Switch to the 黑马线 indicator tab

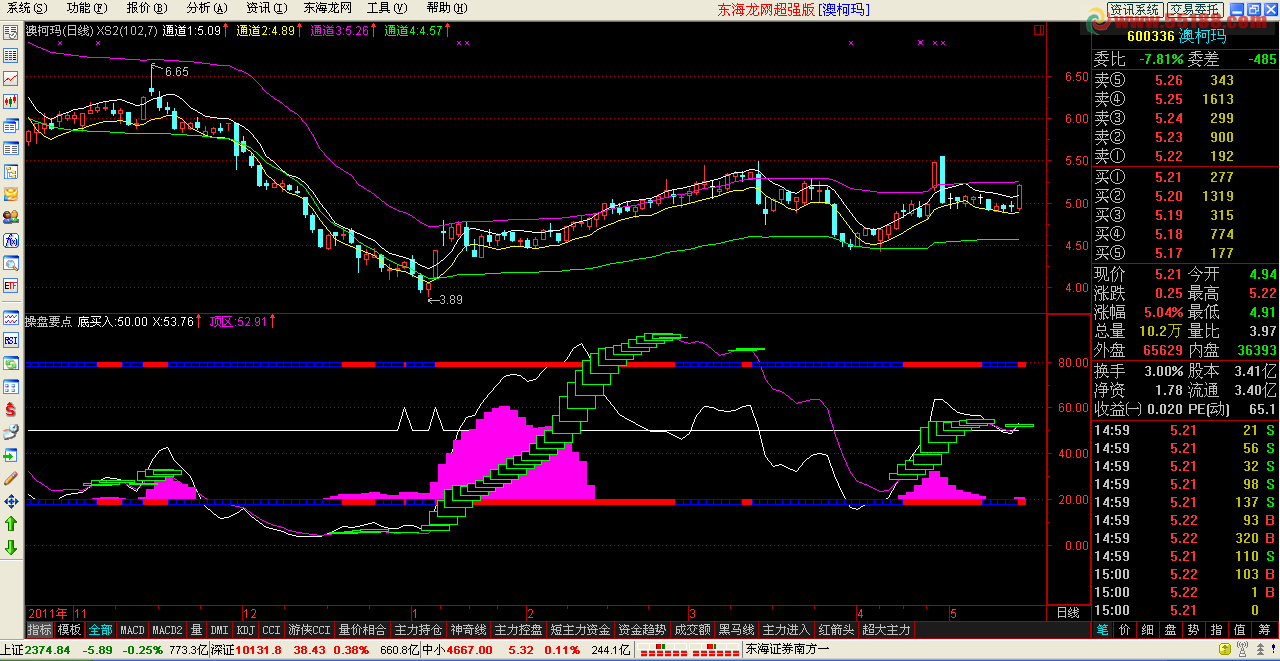coord(736,630)
